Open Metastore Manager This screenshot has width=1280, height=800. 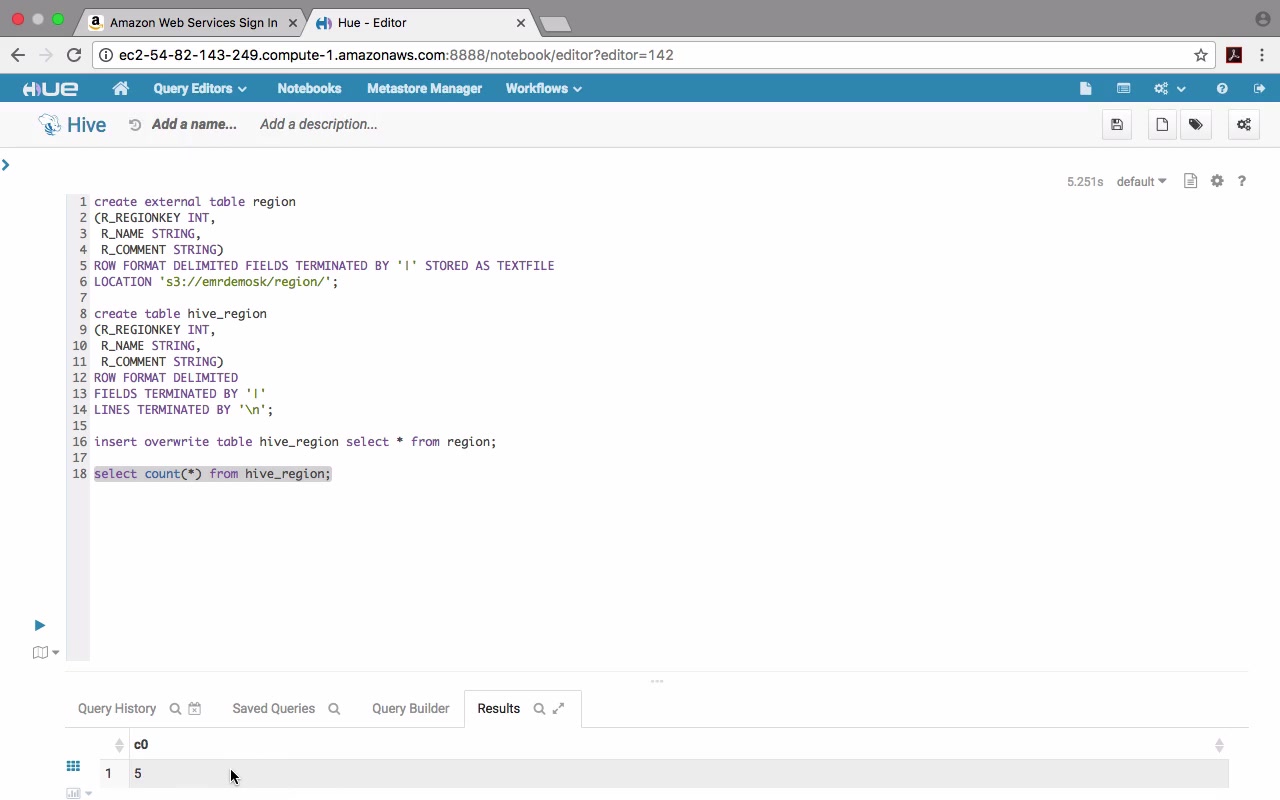pos(424,88)
